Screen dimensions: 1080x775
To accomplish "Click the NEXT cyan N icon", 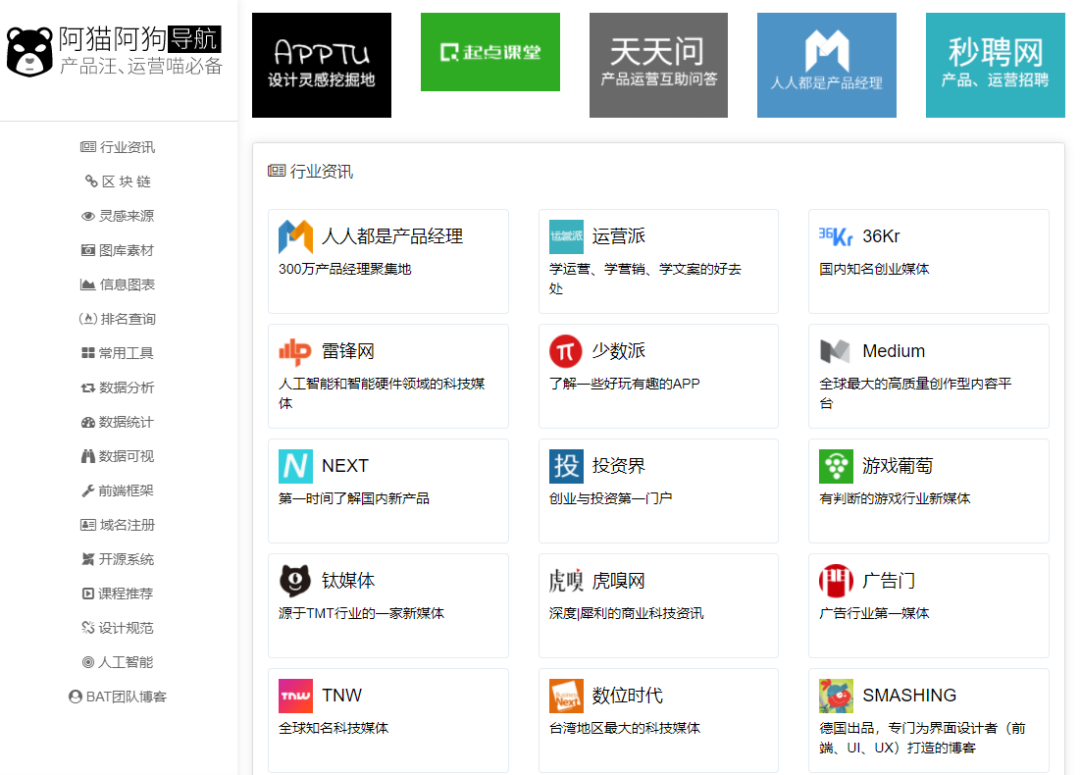I will pyautogui.click(x=295, y=466).
